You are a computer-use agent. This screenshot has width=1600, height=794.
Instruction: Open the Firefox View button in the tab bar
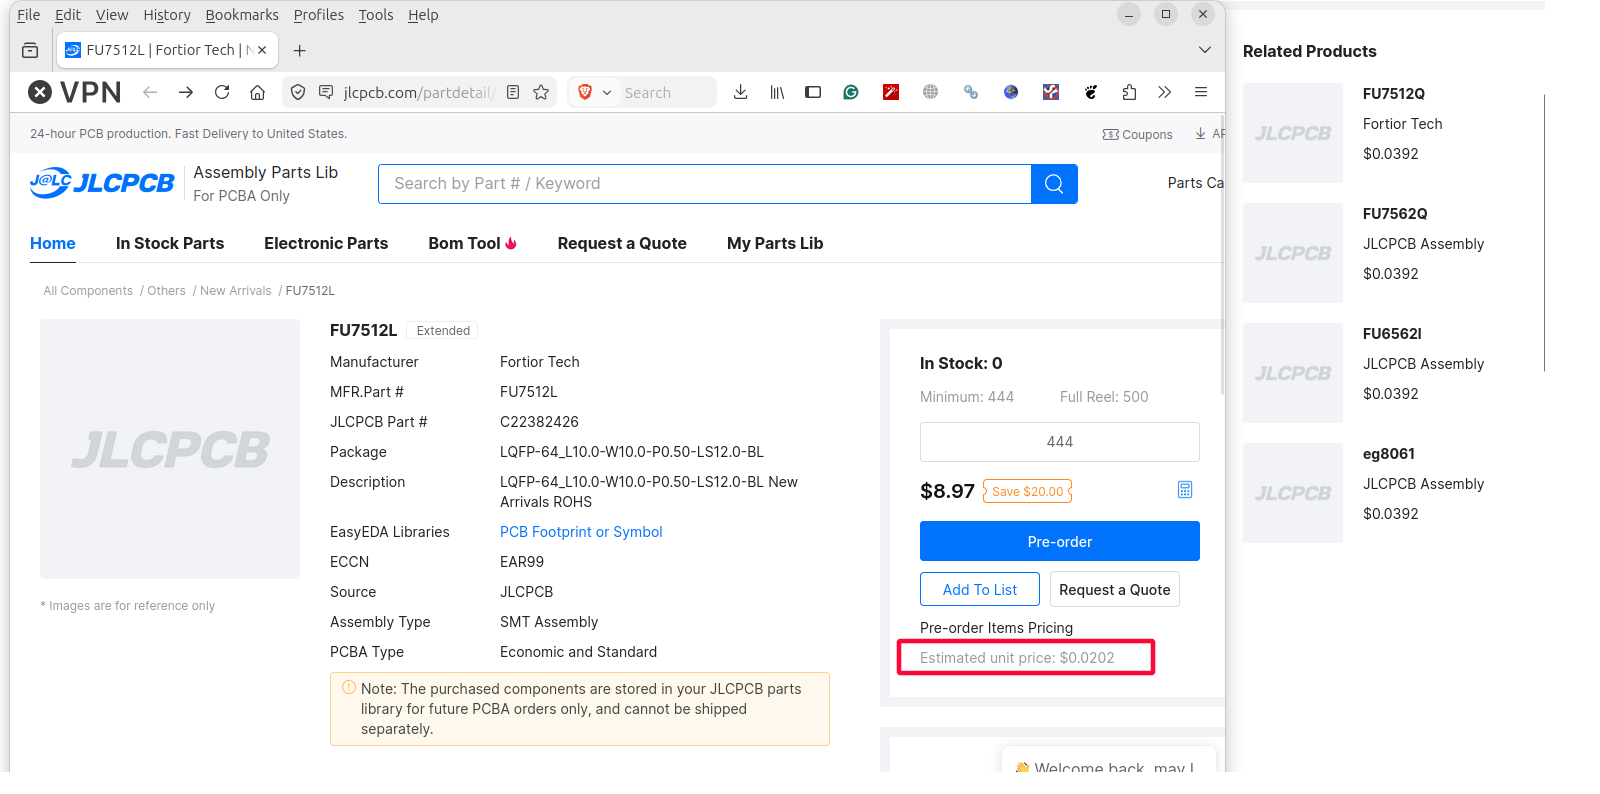tap(30, 50)
